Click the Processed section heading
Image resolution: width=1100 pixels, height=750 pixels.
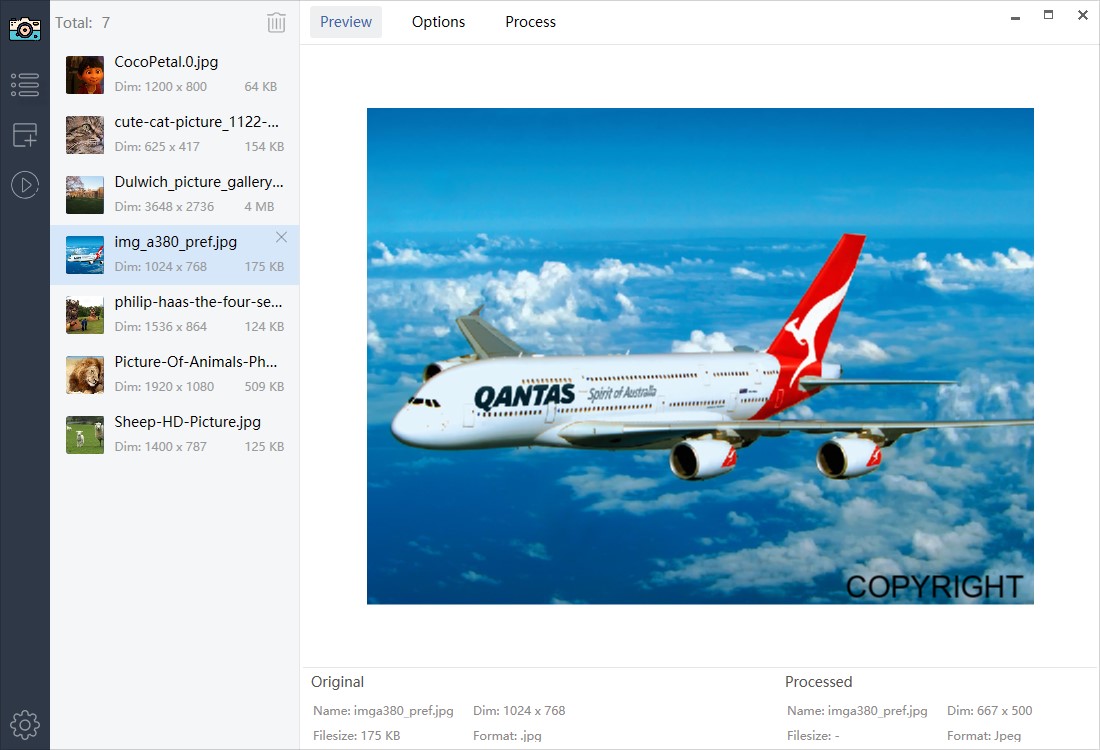(x=819, y=682)
